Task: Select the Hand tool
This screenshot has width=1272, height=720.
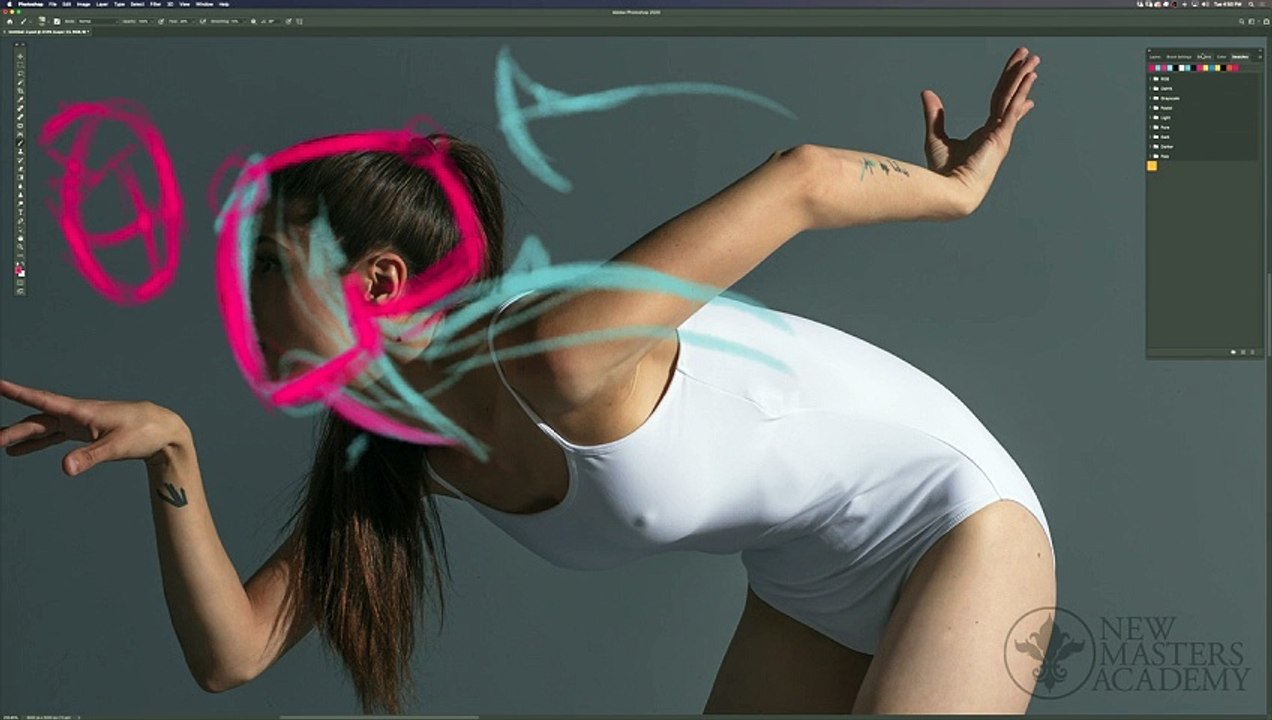Action: (20, 239)
